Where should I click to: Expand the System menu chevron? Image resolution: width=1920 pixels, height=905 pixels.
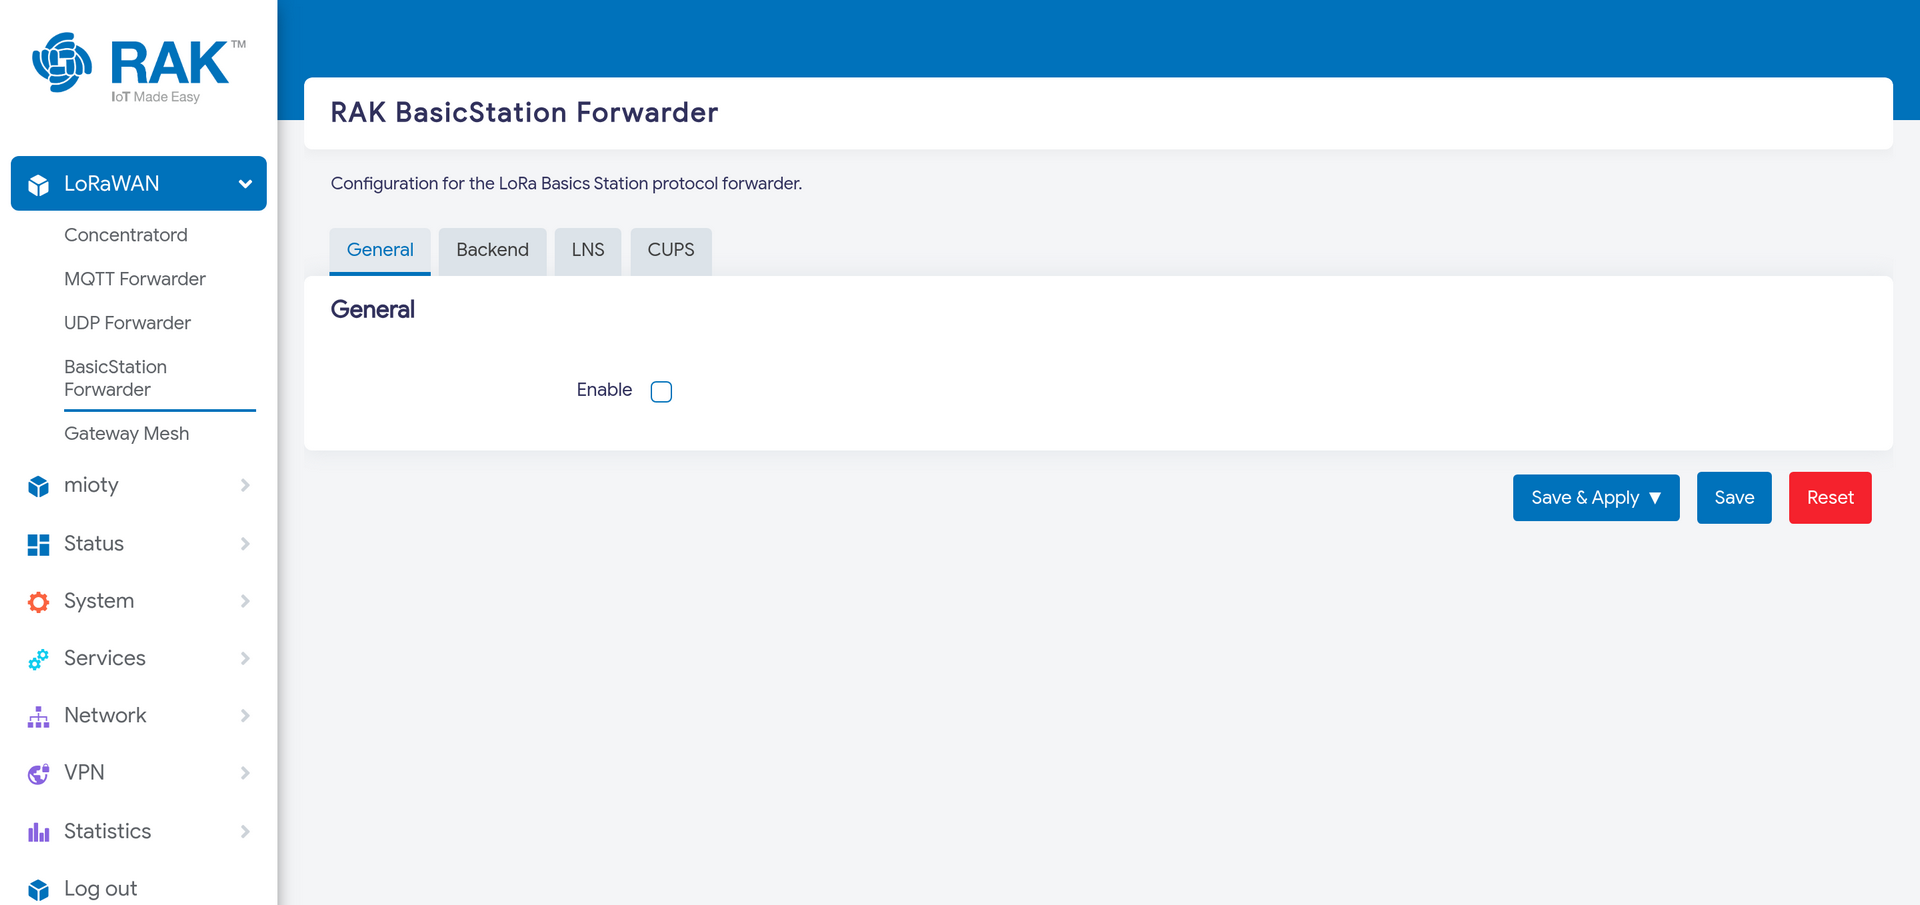click(245, 601)
